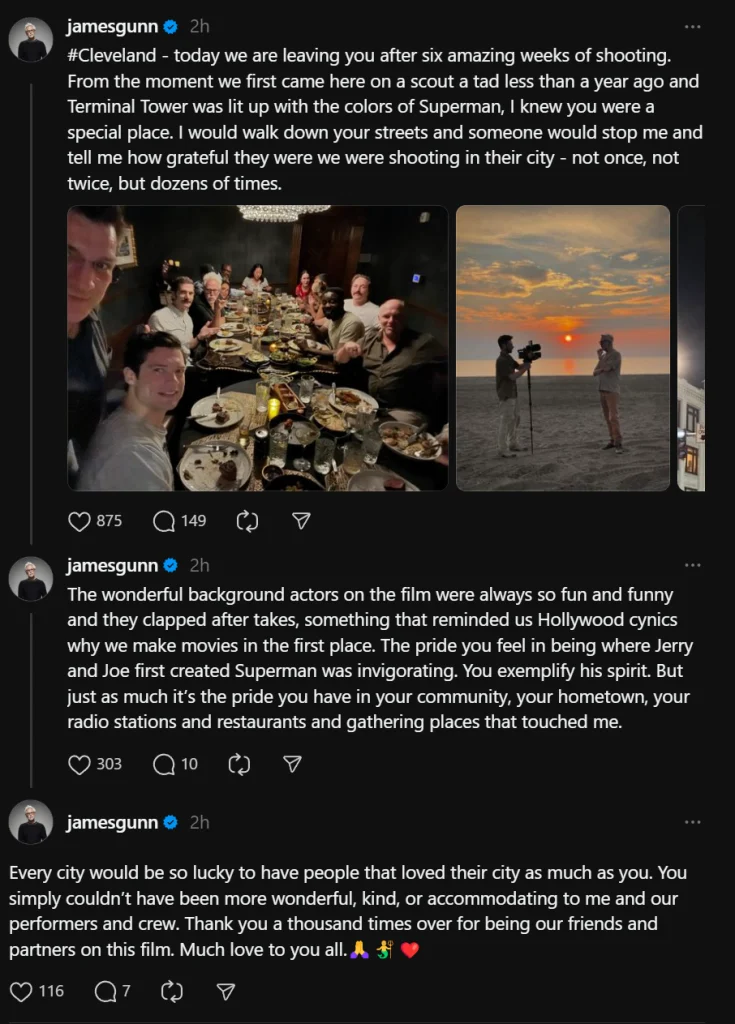The height and width of the screenshot is (1024, 735).
Task: Open replies on the 149-comment post
Action: 164,521
